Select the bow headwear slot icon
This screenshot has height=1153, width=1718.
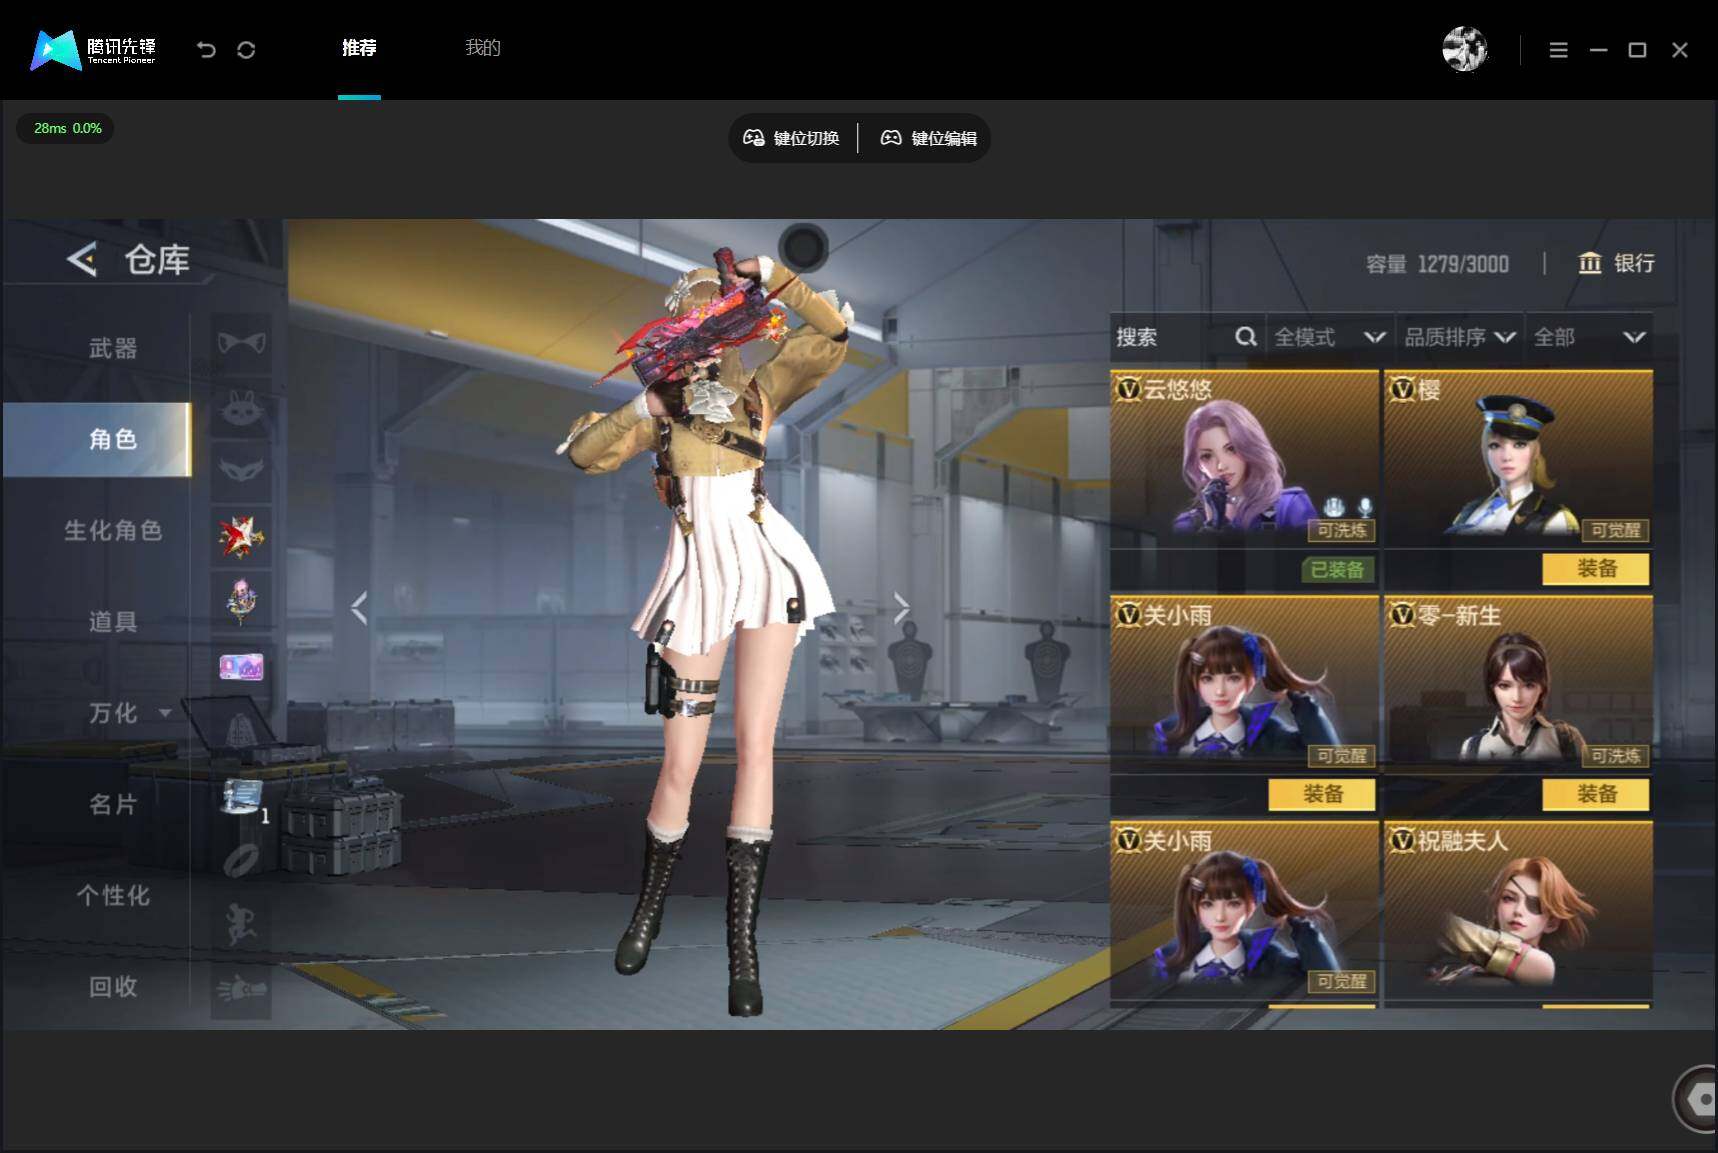pyautogui.click(x=241, y=343)
